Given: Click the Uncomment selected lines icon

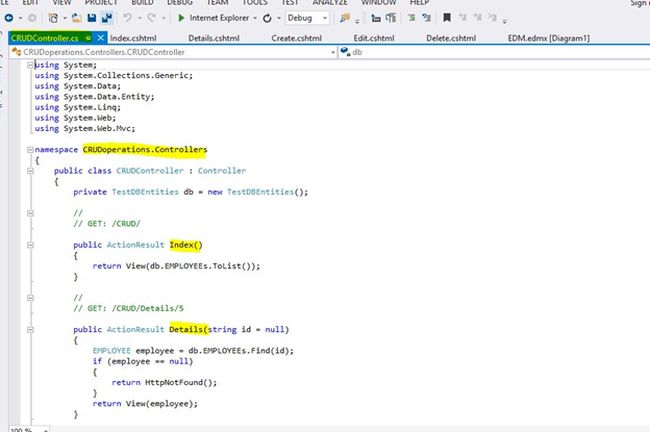Looking at the screenshot, I should pyautogui.click(x=426, y=18).
